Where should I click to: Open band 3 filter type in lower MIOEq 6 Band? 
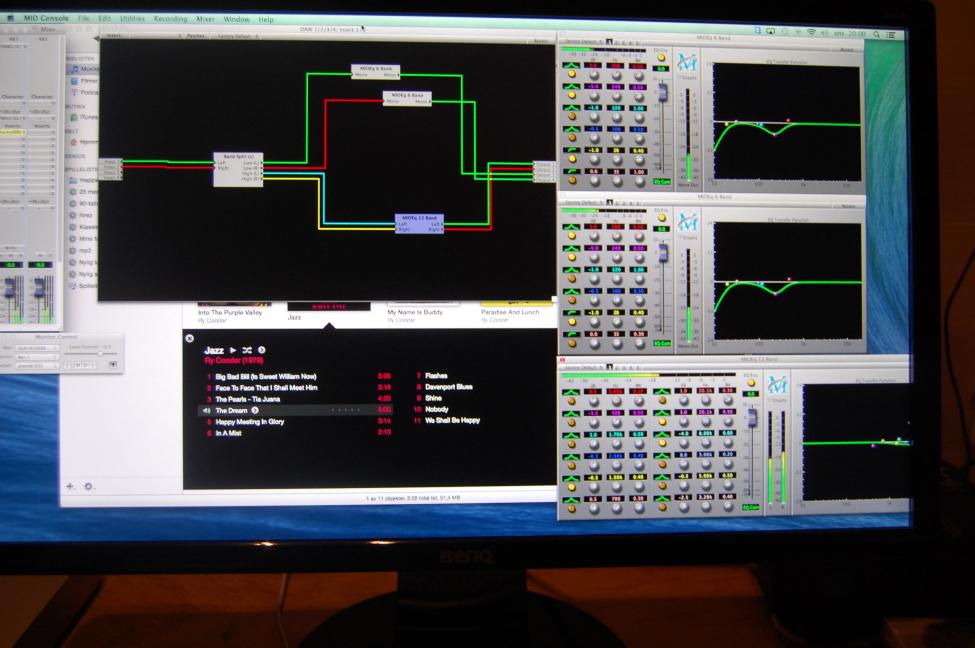coord(571,269)
